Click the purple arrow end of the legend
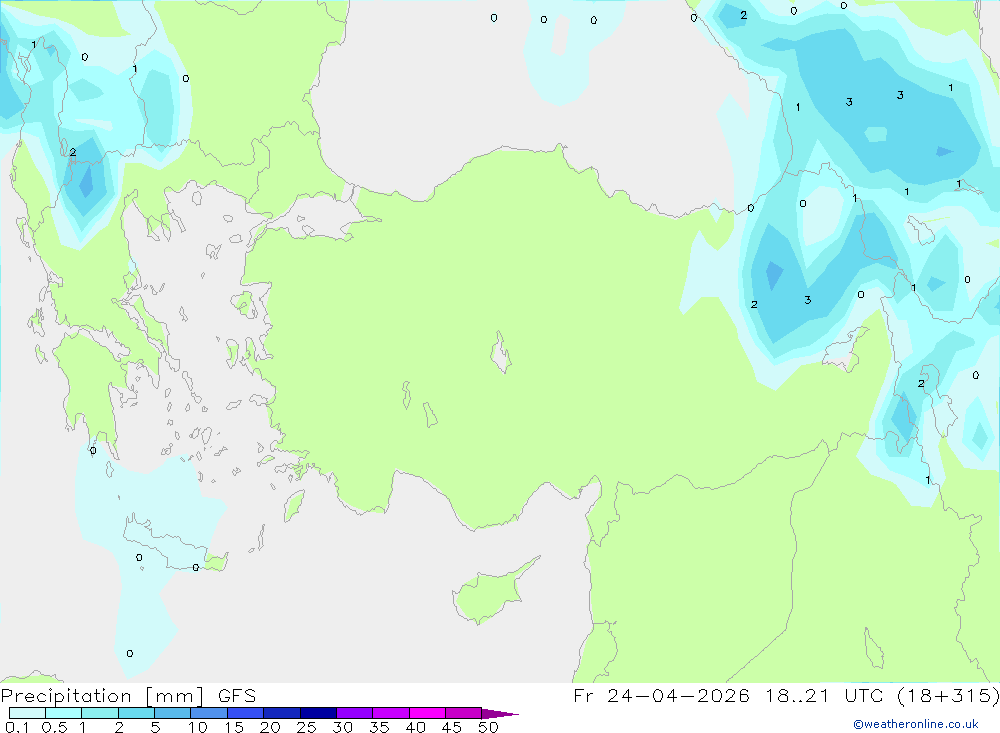1000x733 pixels. click(499, 714)
